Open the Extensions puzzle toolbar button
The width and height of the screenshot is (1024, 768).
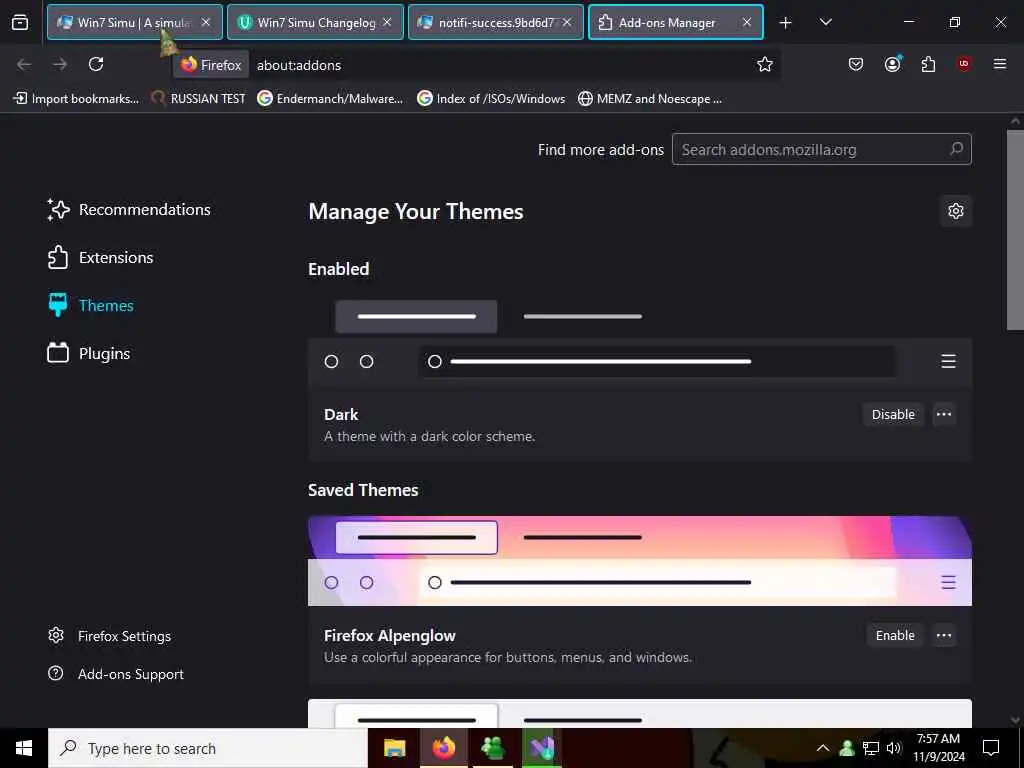tap(928, 64)
